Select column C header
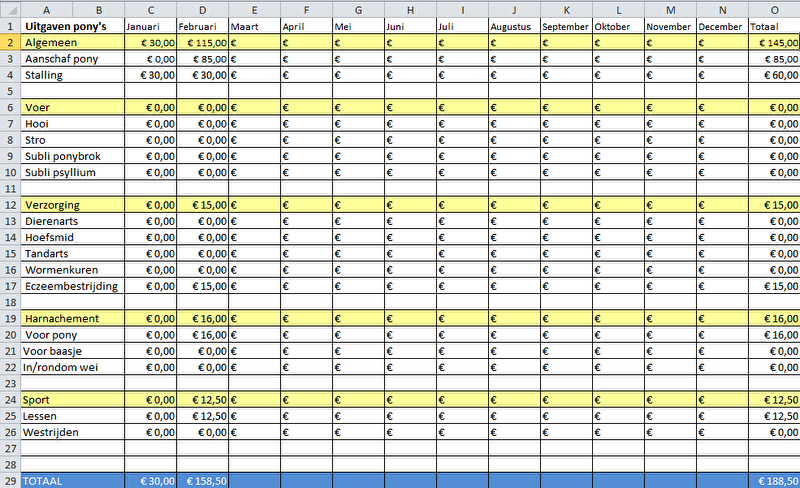 [x=151, y=10]
